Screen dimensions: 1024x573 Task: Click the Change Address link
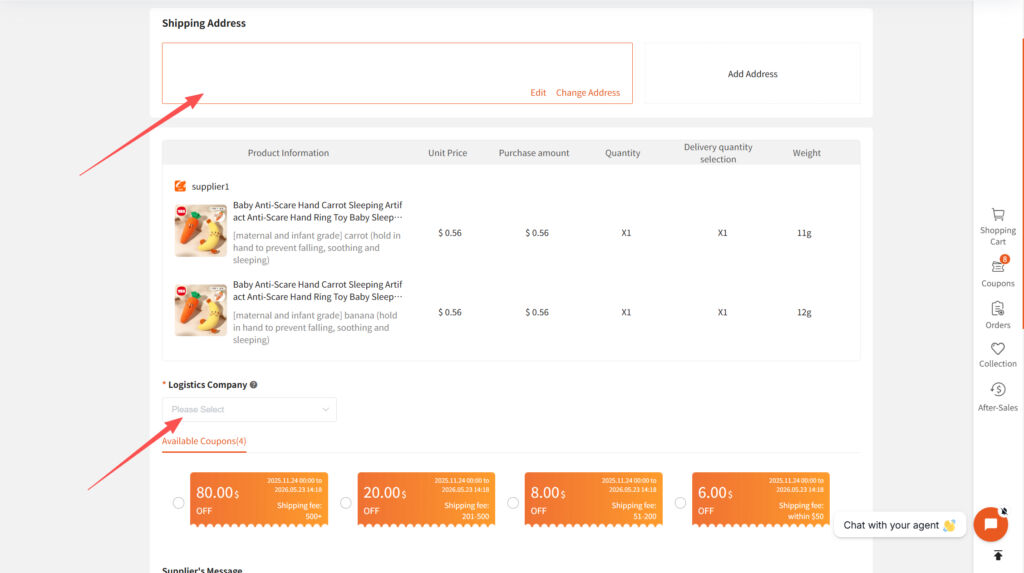588,93
